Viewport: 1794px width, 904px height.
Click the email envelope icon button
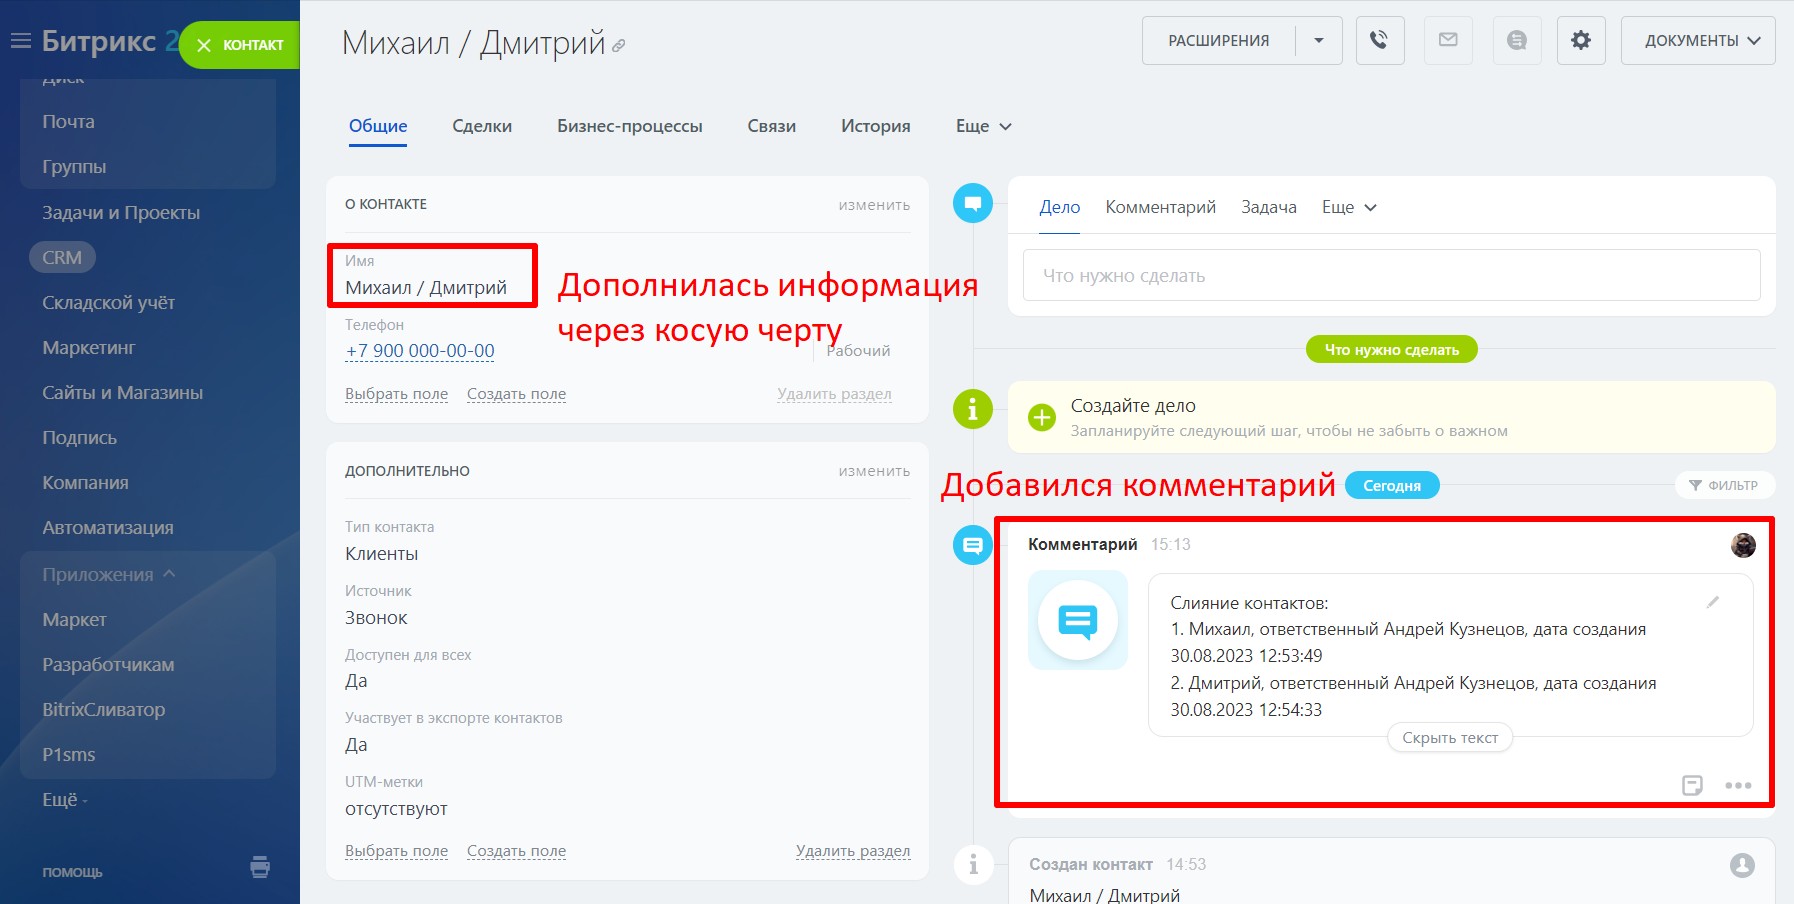pos(1448,41)
